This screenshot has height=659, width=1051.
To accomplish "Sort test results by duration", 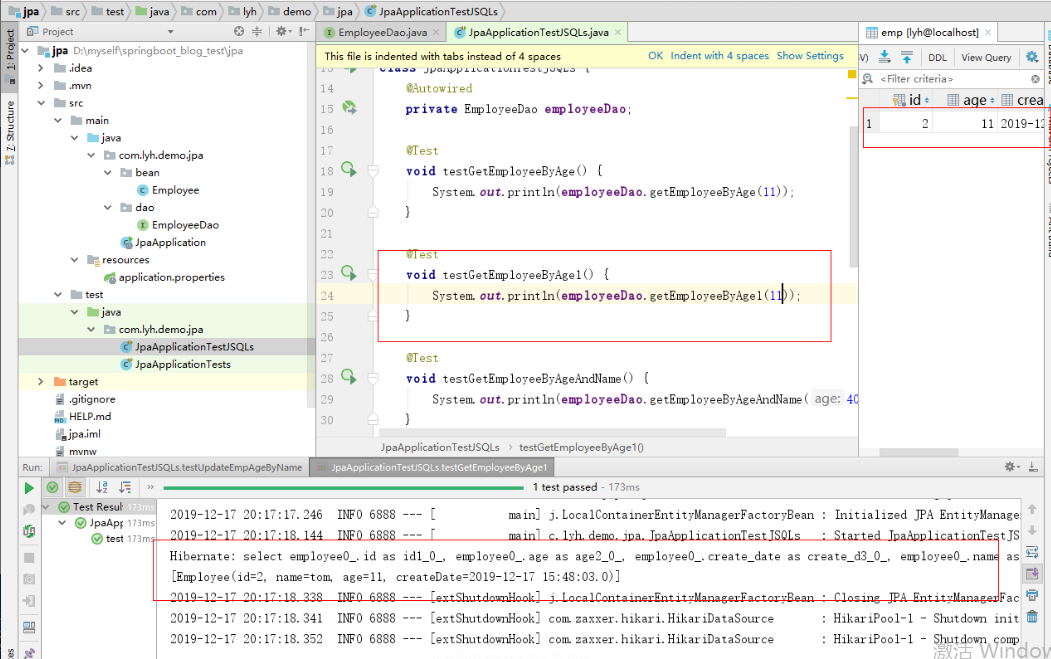I will point(125,487).
